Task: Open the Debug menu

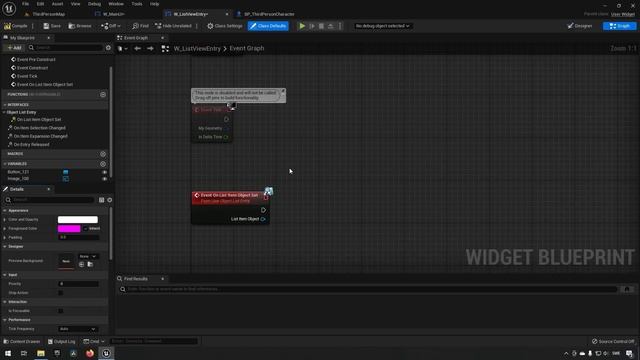Action: pyautogui.click(x=94, y=4)
